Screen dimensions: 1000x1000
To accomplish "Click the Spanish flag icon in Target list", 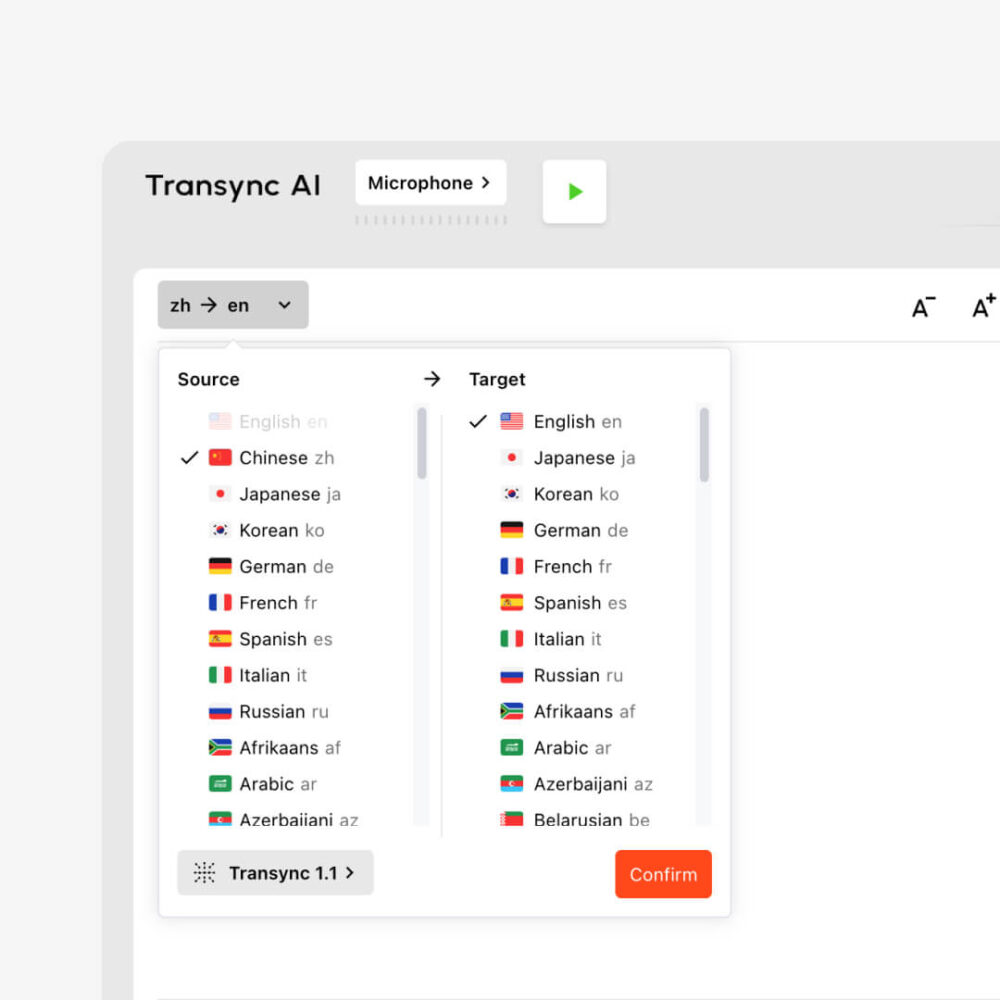I will coord(512,603).
